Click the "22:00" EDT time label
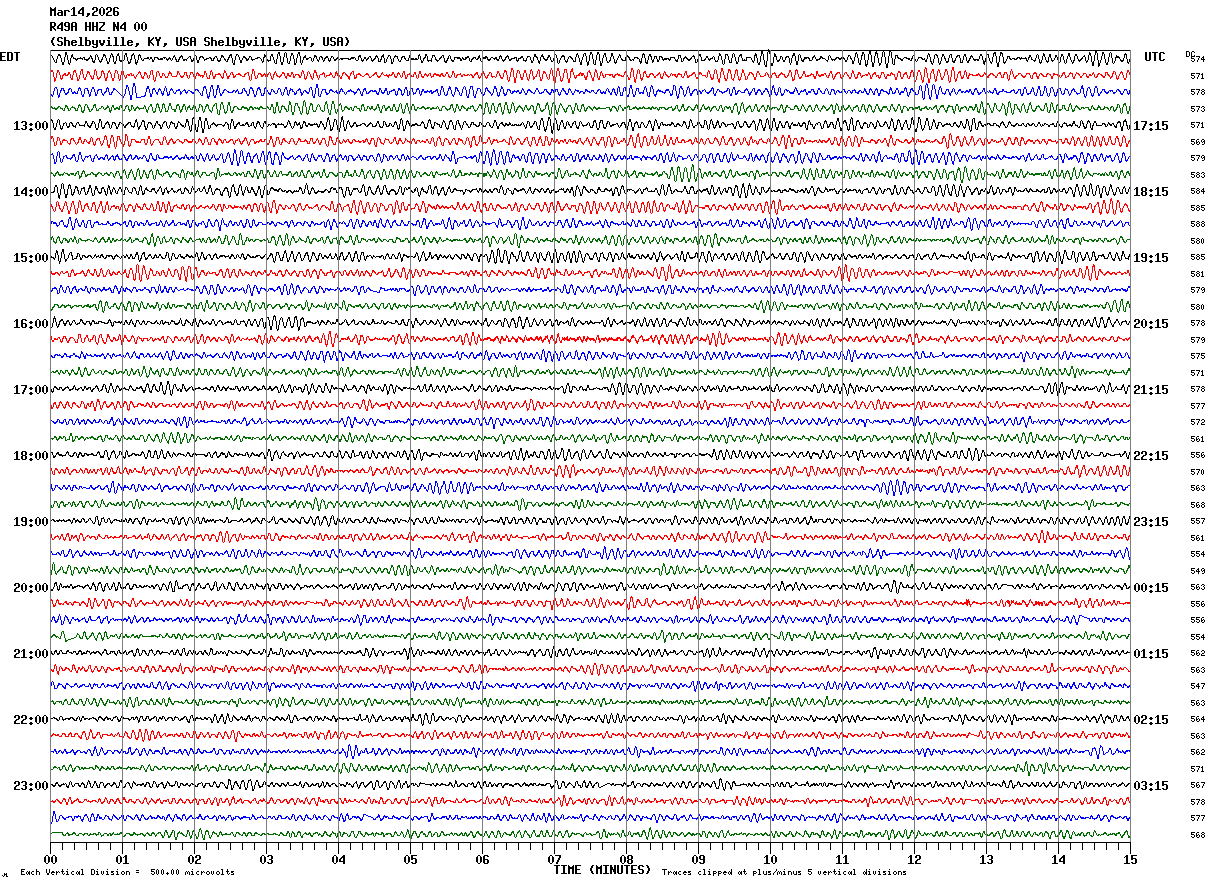The height and width of the screenshot is (886, 1210). (x=30, y=720)
